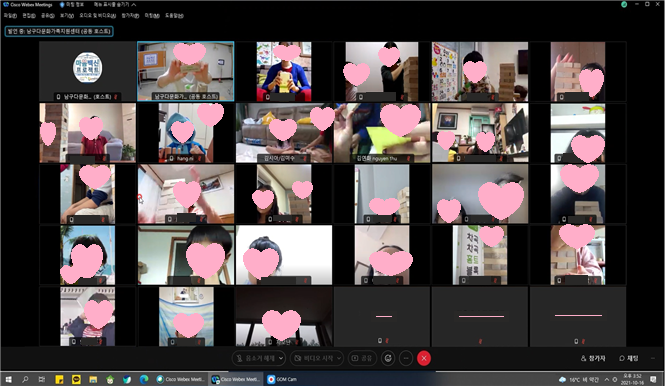The image size is (665, 386).
Task: Open the 공유 share content button
Action: coord(363,358)
